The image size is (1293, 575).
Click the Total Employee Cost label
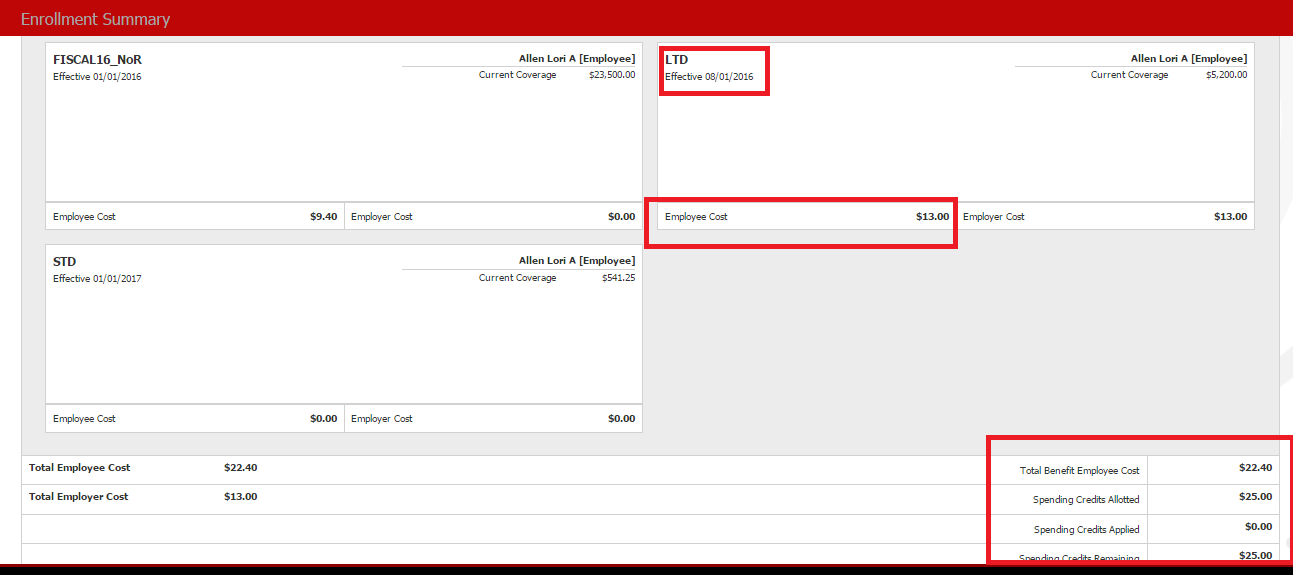[x=80, y=467]
